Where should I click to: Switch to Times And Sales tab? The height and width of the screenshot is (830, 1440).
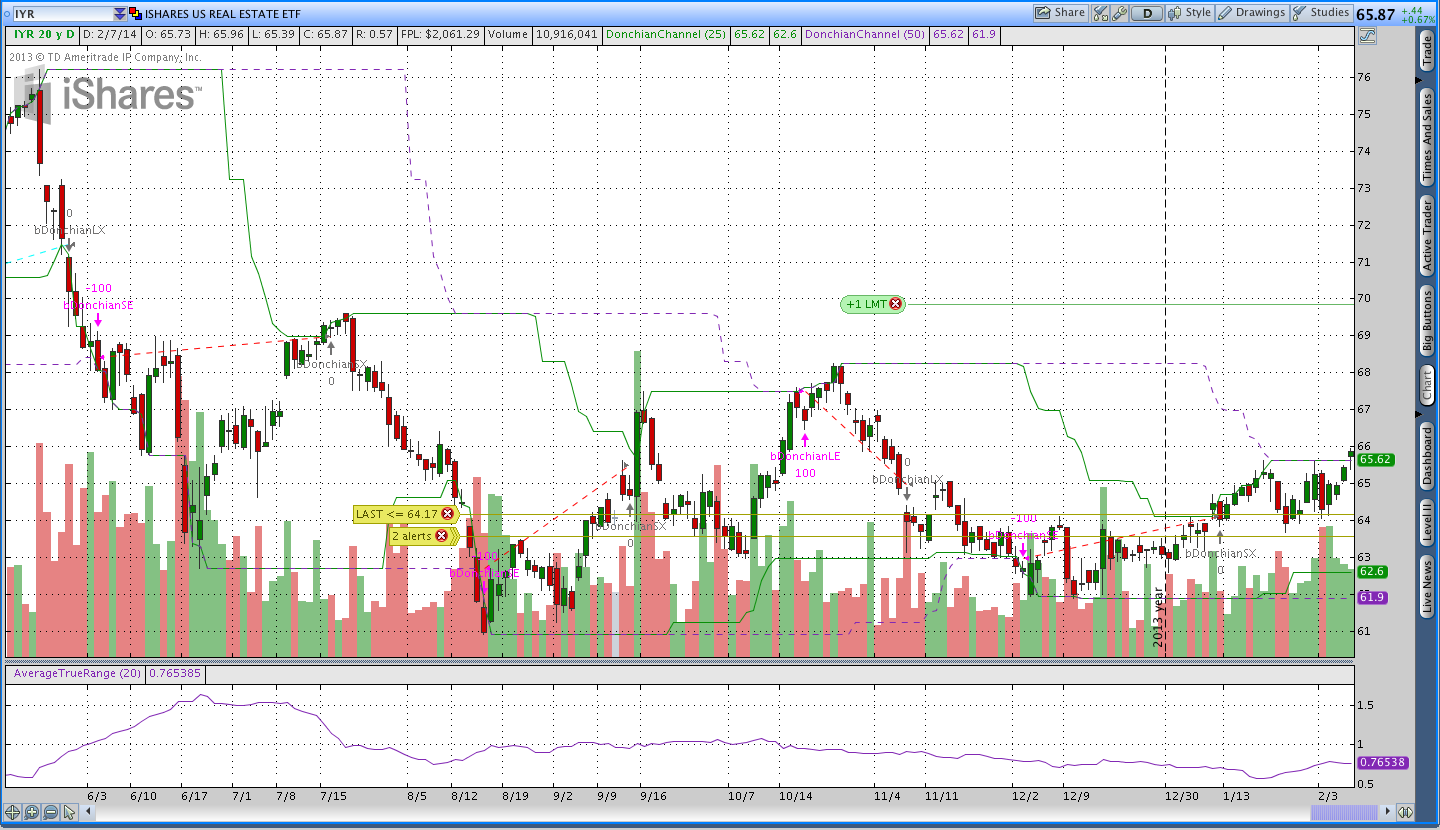click(x=1428, y=137)
